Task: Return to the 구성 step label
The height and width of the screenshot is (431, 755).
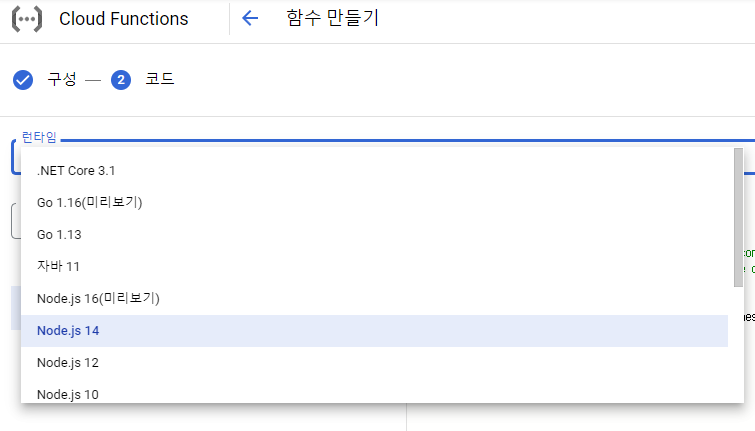Action: click(62, 80)
